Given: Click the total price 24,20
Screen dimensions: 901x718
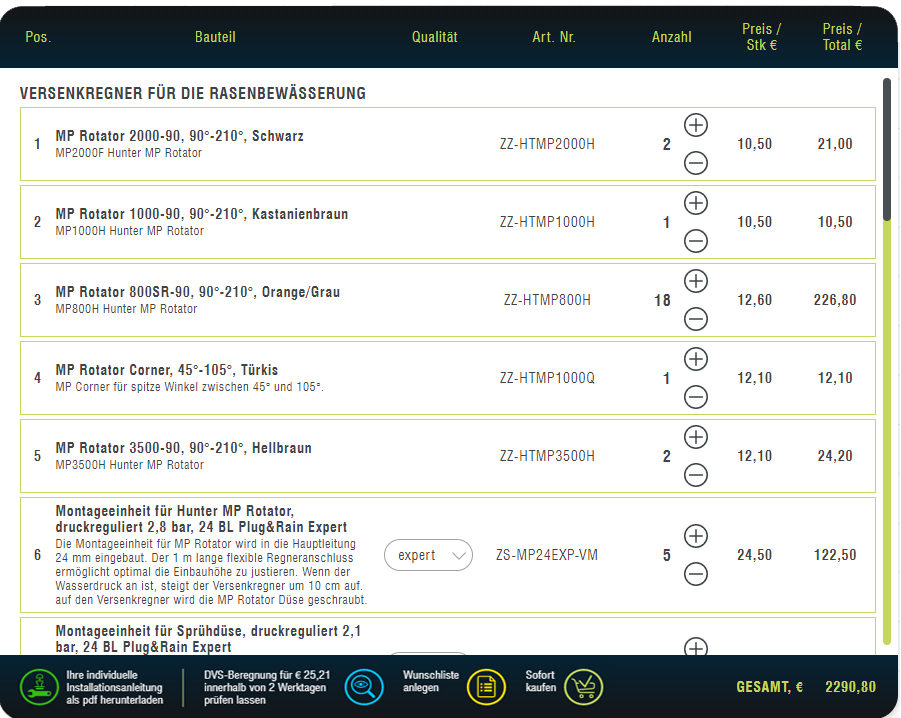Looking at the screenshot, I should click(835, 457).
